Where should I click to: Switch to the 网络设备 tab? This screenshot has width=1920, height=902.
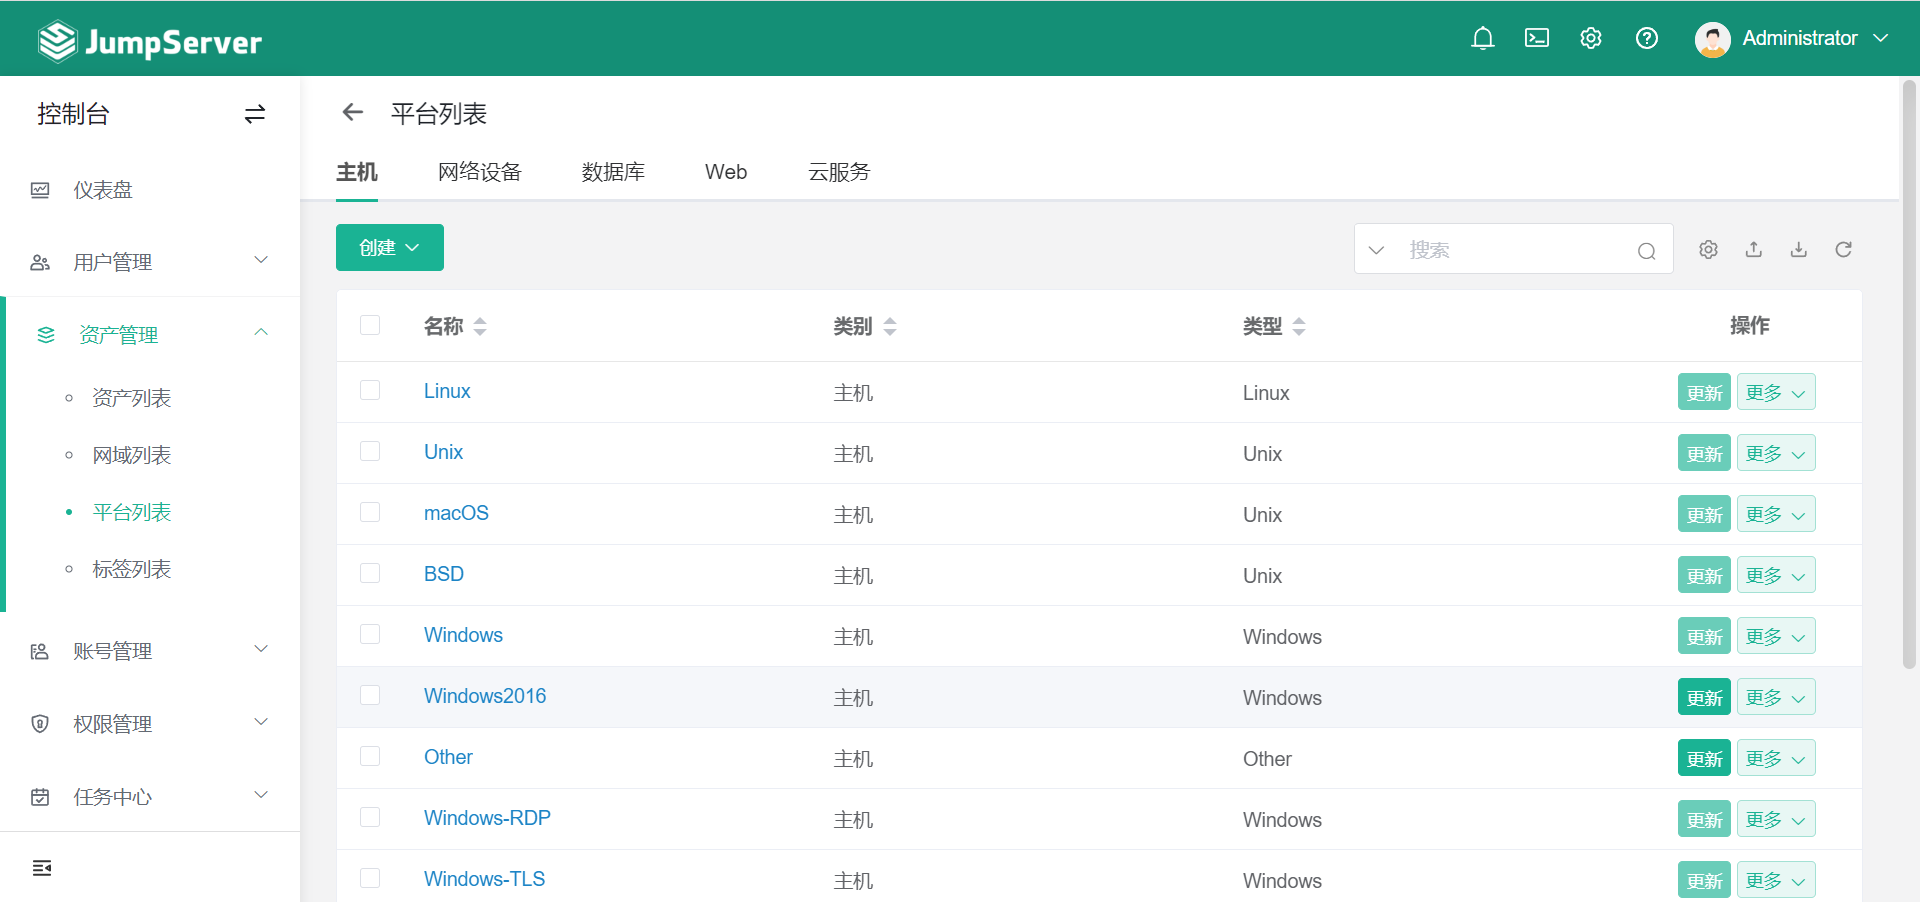[479, 172]
